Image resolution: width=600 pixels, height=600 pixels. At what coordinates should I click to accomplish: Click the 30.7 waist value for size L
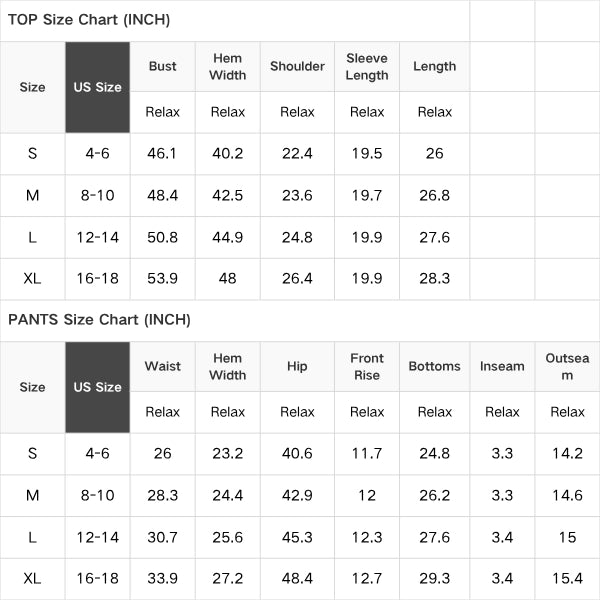[162, 537]
